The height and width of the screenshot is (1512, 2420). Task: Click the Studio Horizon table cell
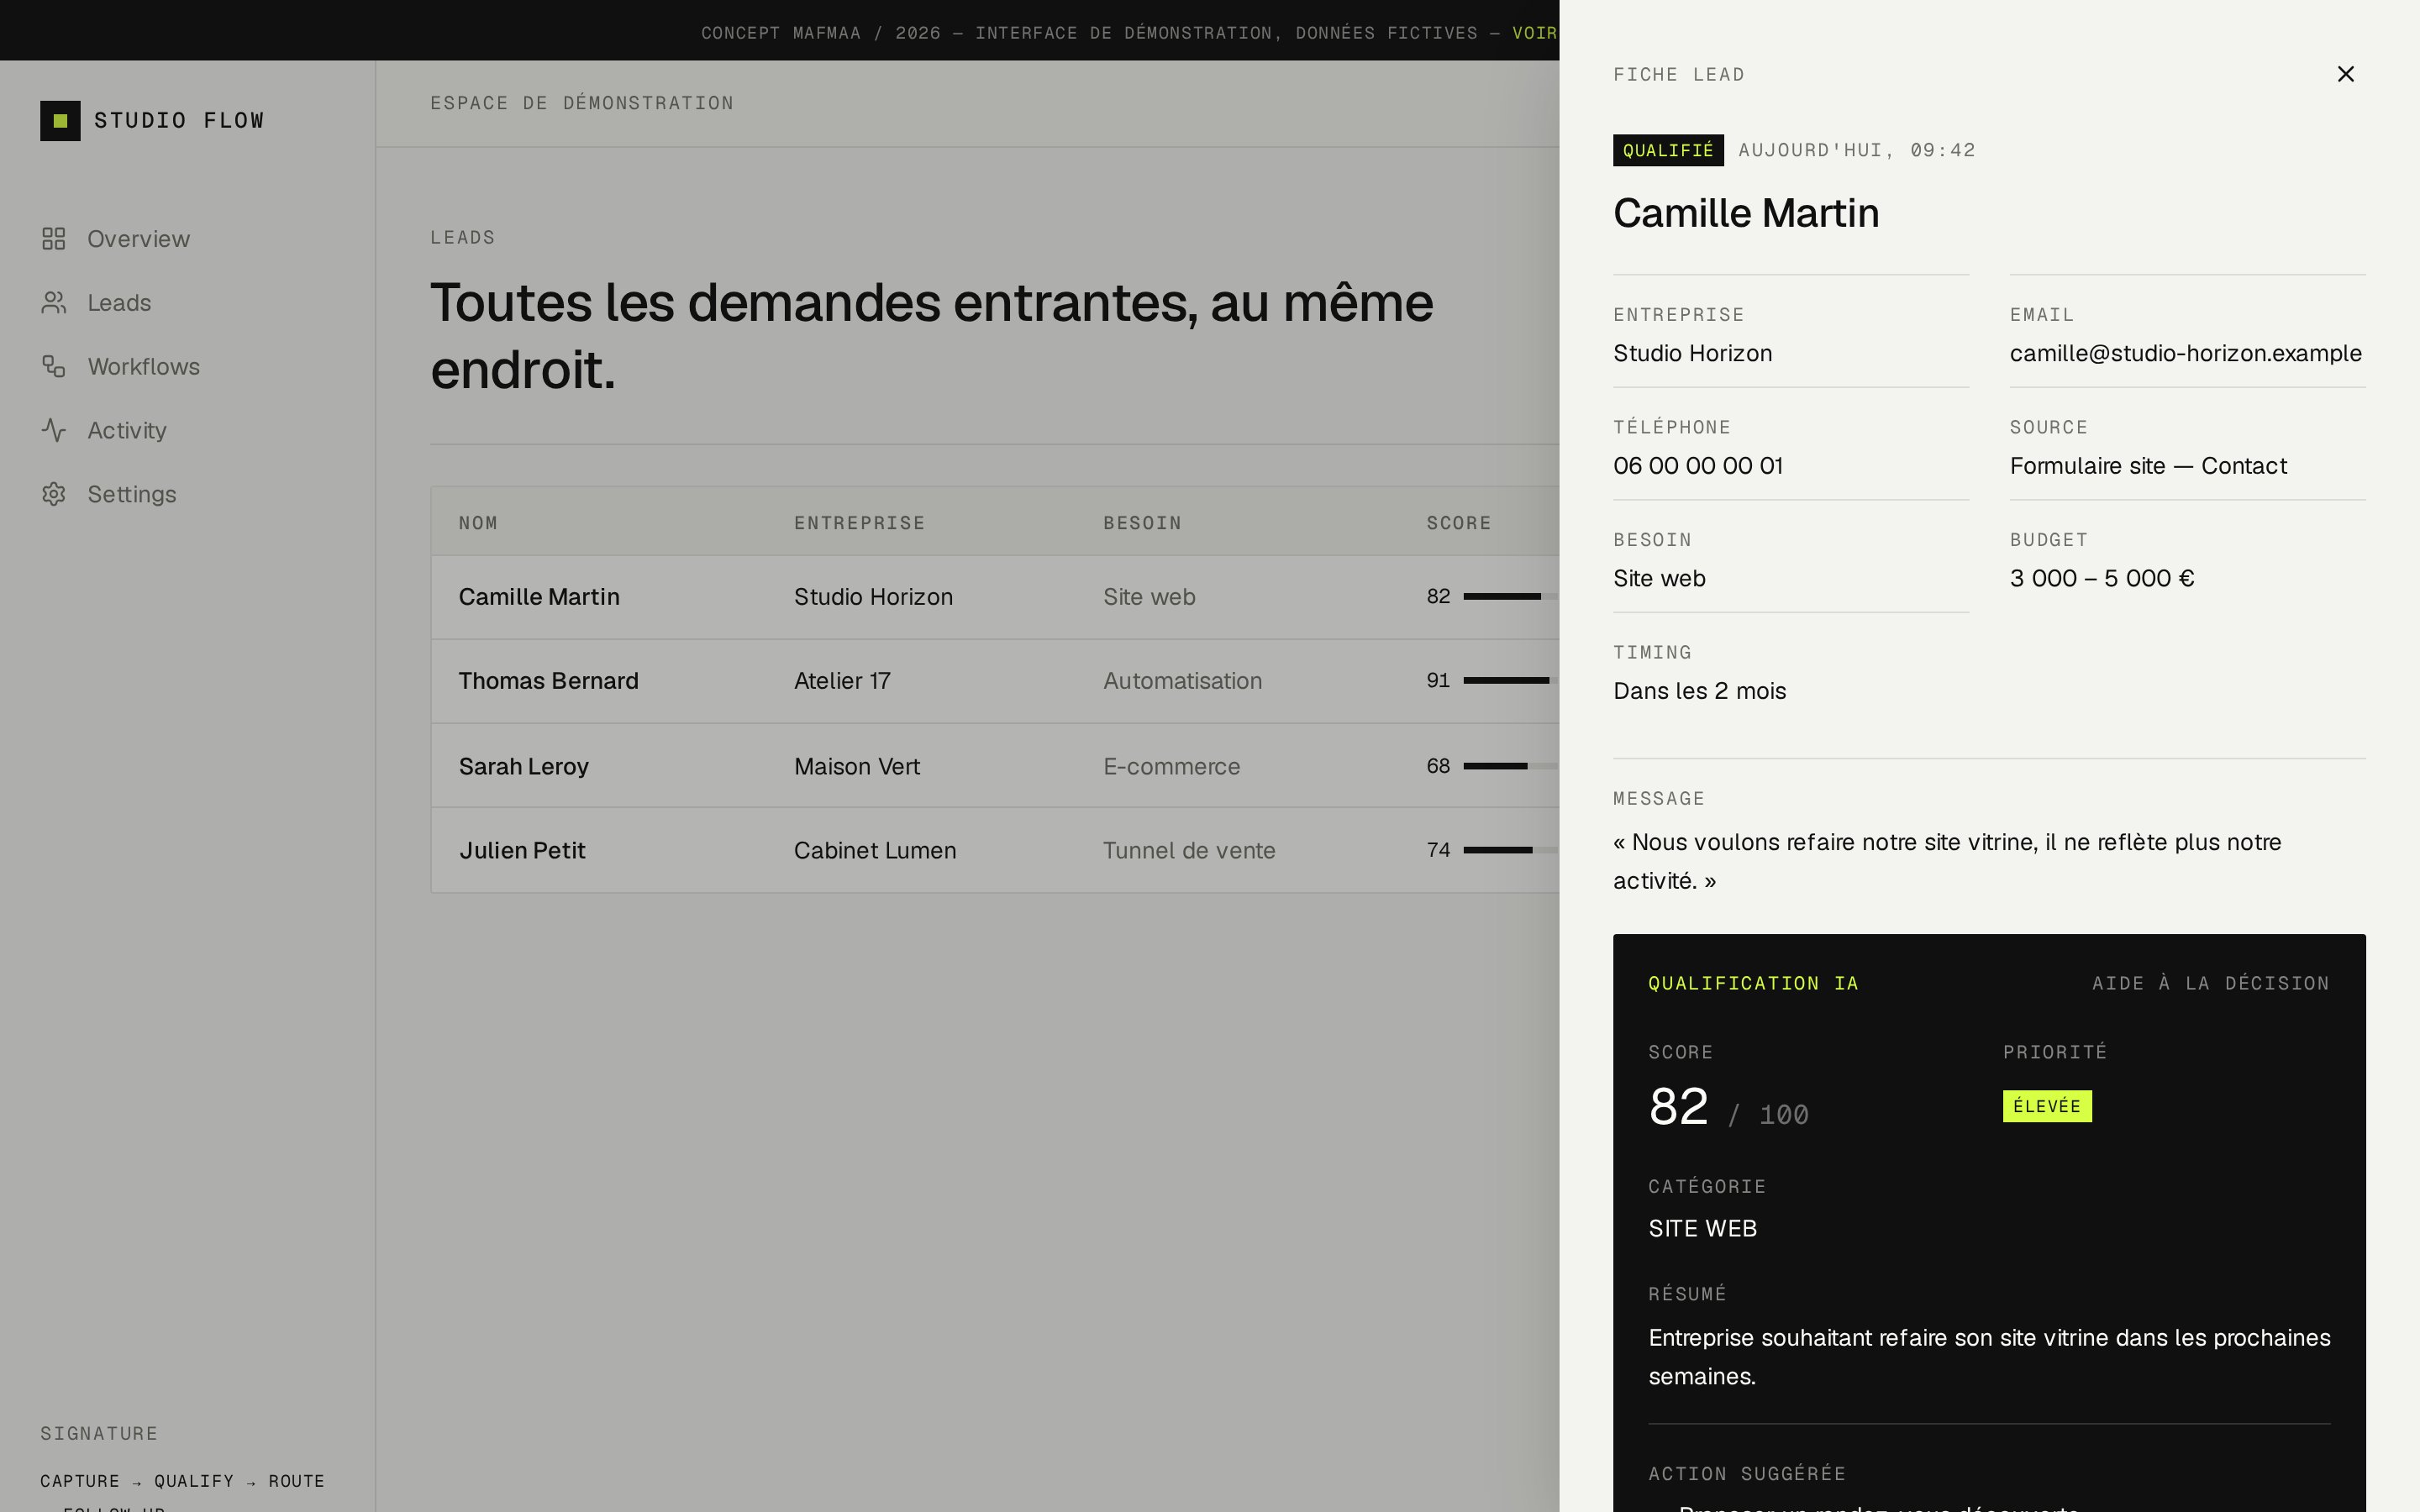pyautogui.click(x=873, y=597)
